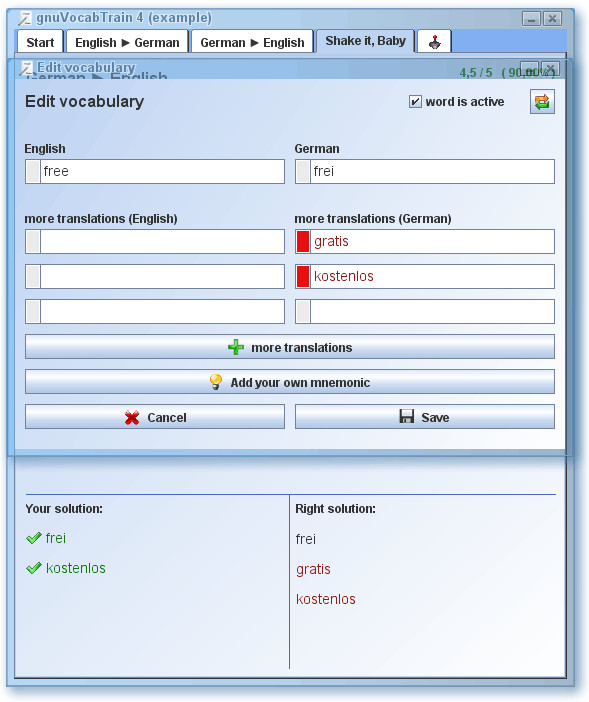Click the red marker beside kostenlos
The height and width of the screenshot is (702, 589).
coord(303,276)
